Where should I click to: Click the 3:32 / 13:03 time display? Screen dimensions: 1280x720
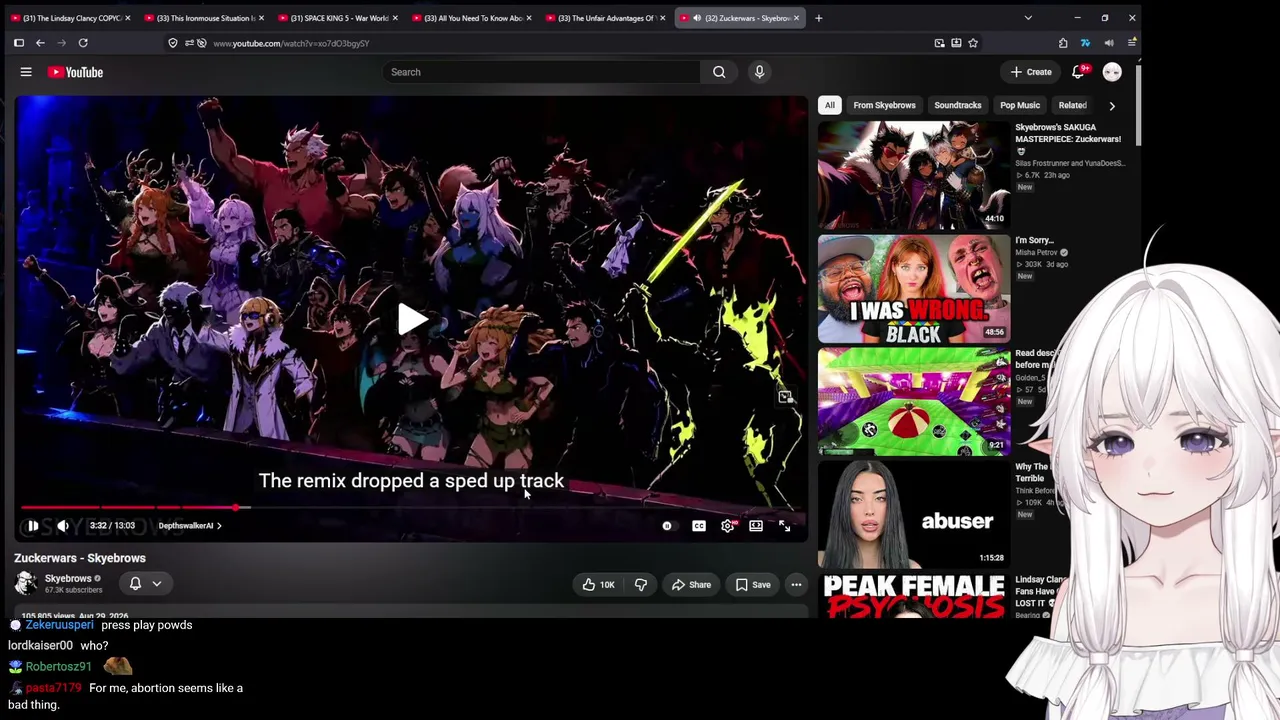(112, 526)
